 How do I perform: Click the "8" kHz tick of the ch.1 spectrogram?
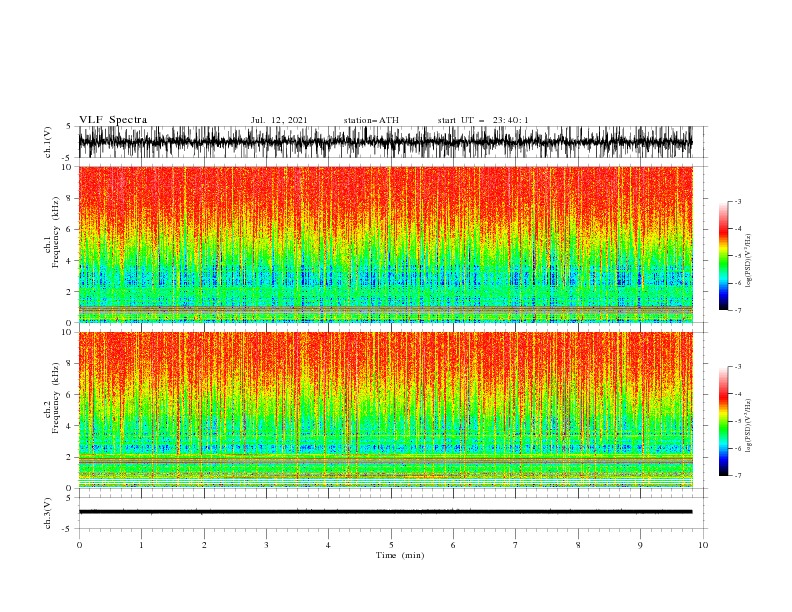69,198
